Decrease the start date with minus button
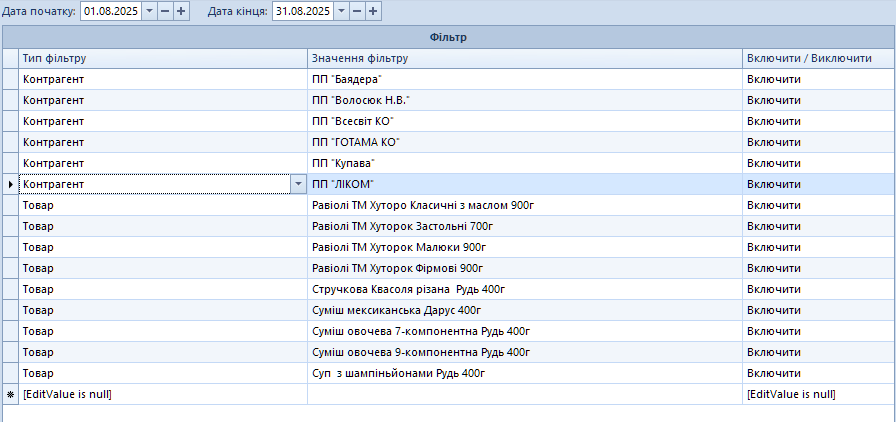This screenshot has height=422, width=896. click(x=165, y=11)
